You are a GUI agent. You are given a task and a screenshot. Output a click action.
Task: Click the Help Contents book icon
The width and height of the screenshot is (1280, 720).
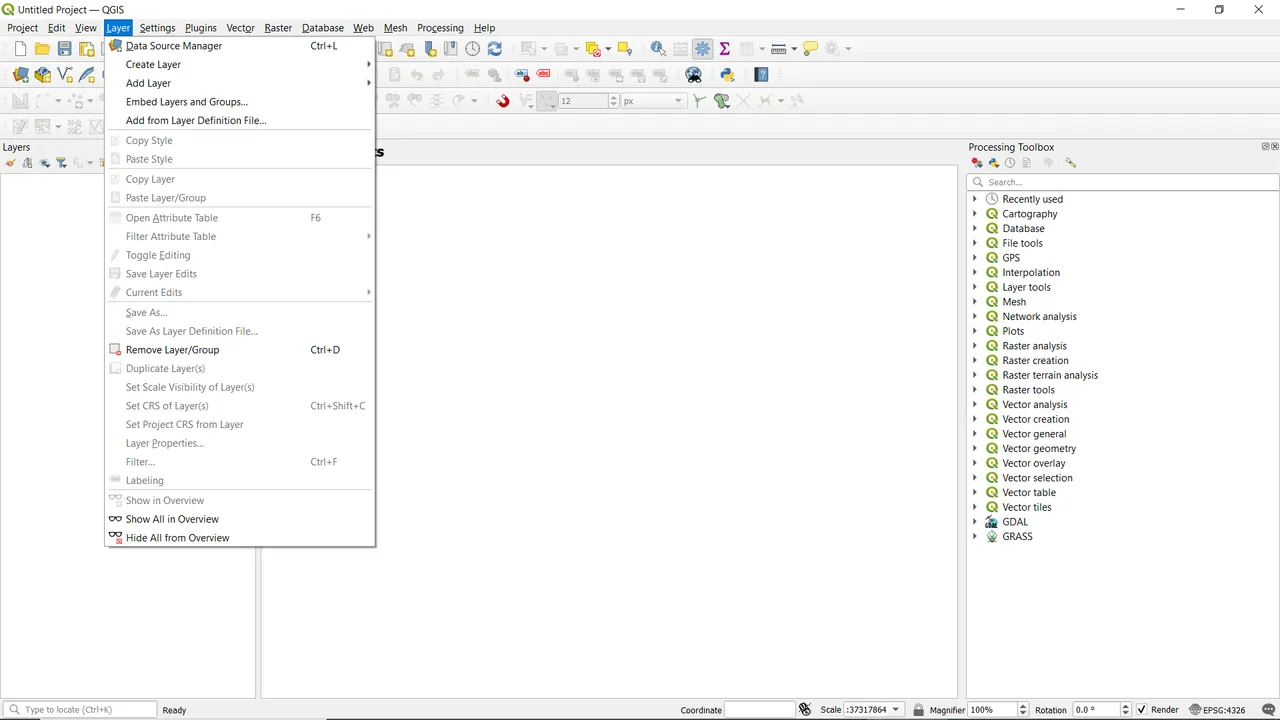point(761,75)
